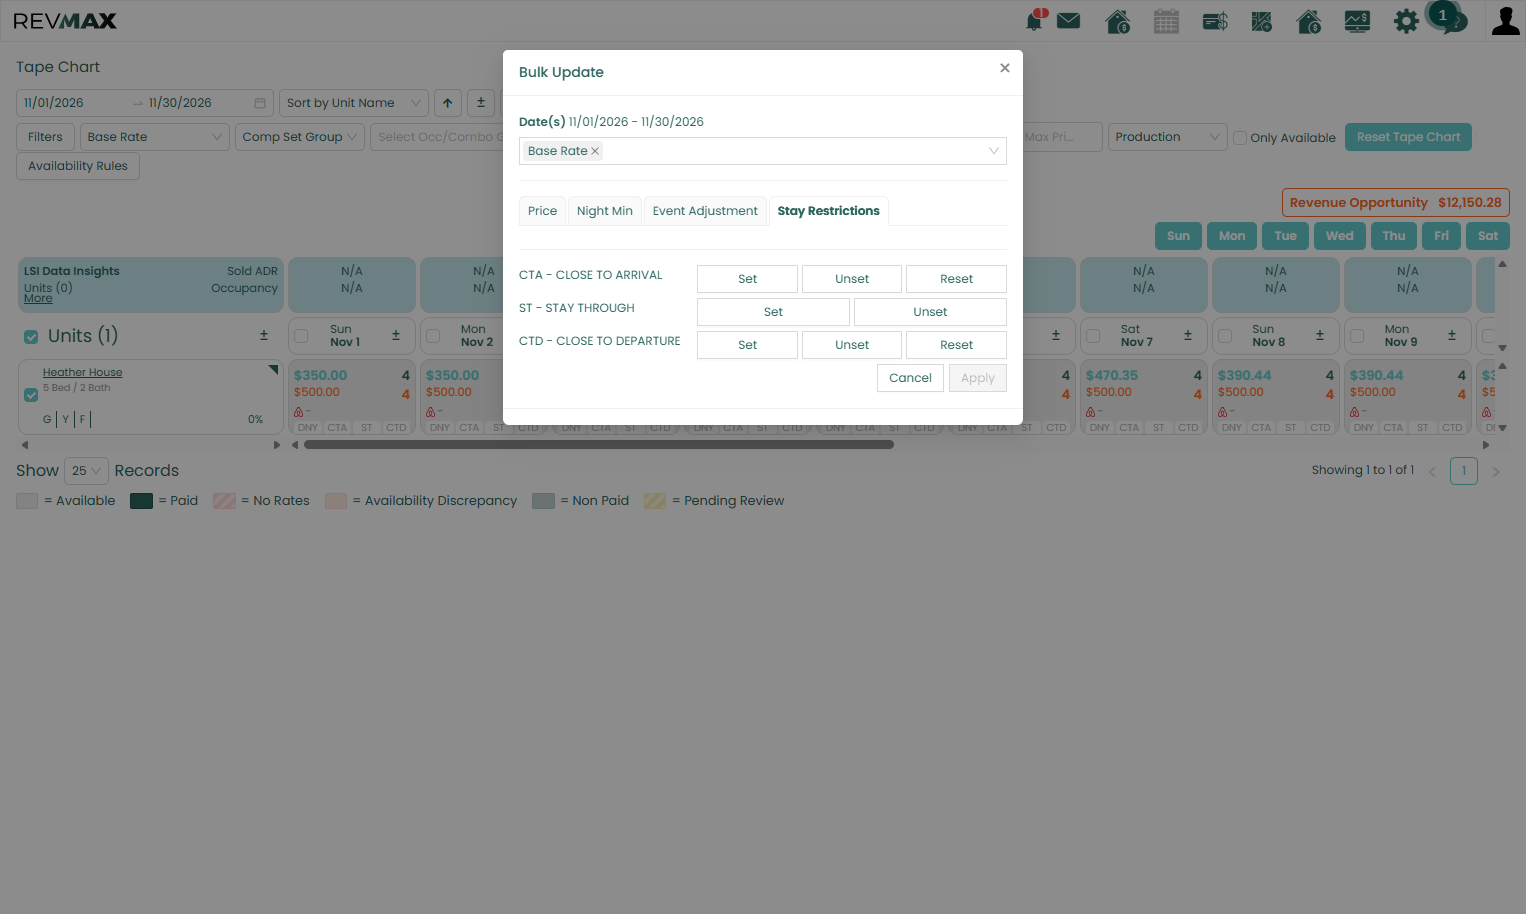Toggle the Units (1) checkbox

[31, 337]
